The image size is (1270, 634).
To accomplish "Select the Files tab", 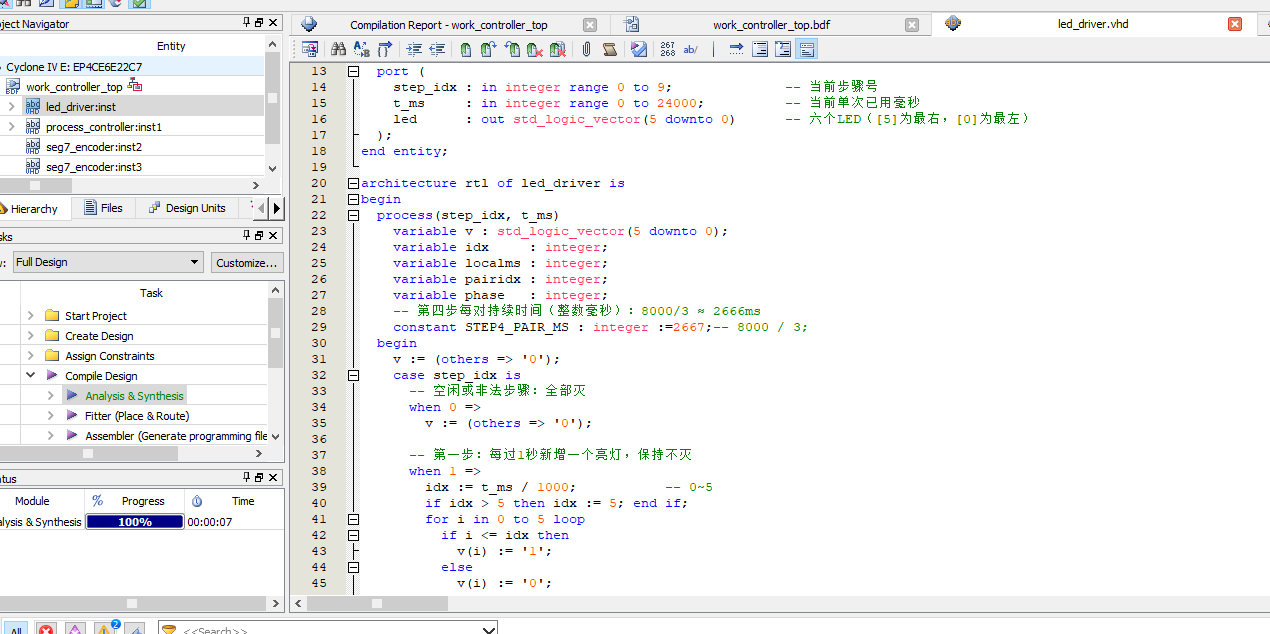I will click(x=103, y=208).
